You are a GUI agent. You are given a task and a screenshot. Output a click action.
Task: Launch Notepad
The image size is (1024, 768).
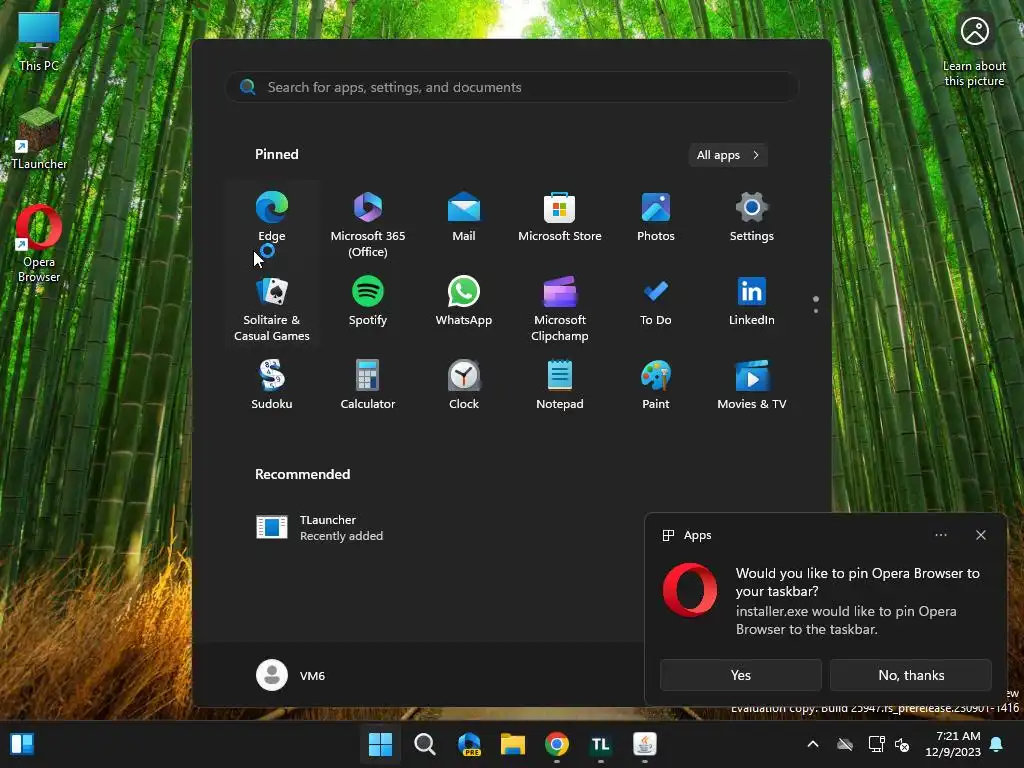pos(560,385)
